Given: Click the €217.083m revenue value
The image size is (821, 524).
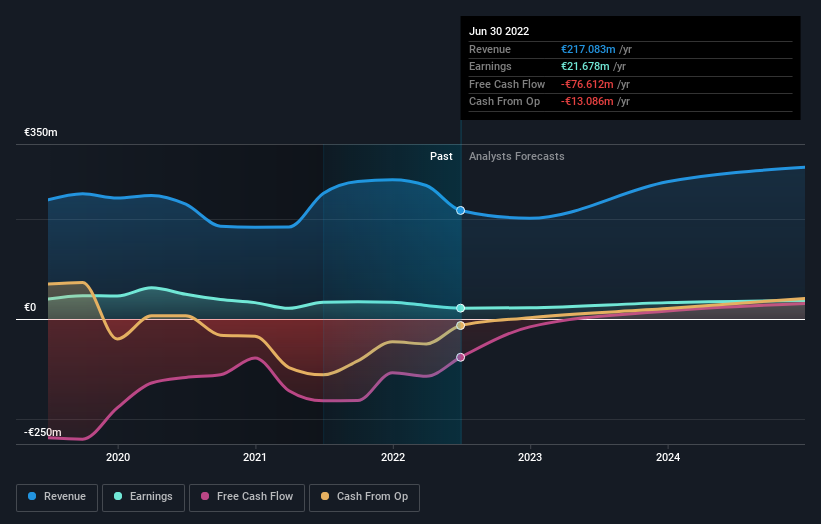Looking at the screenshot, I should click(x=588, y=49).
